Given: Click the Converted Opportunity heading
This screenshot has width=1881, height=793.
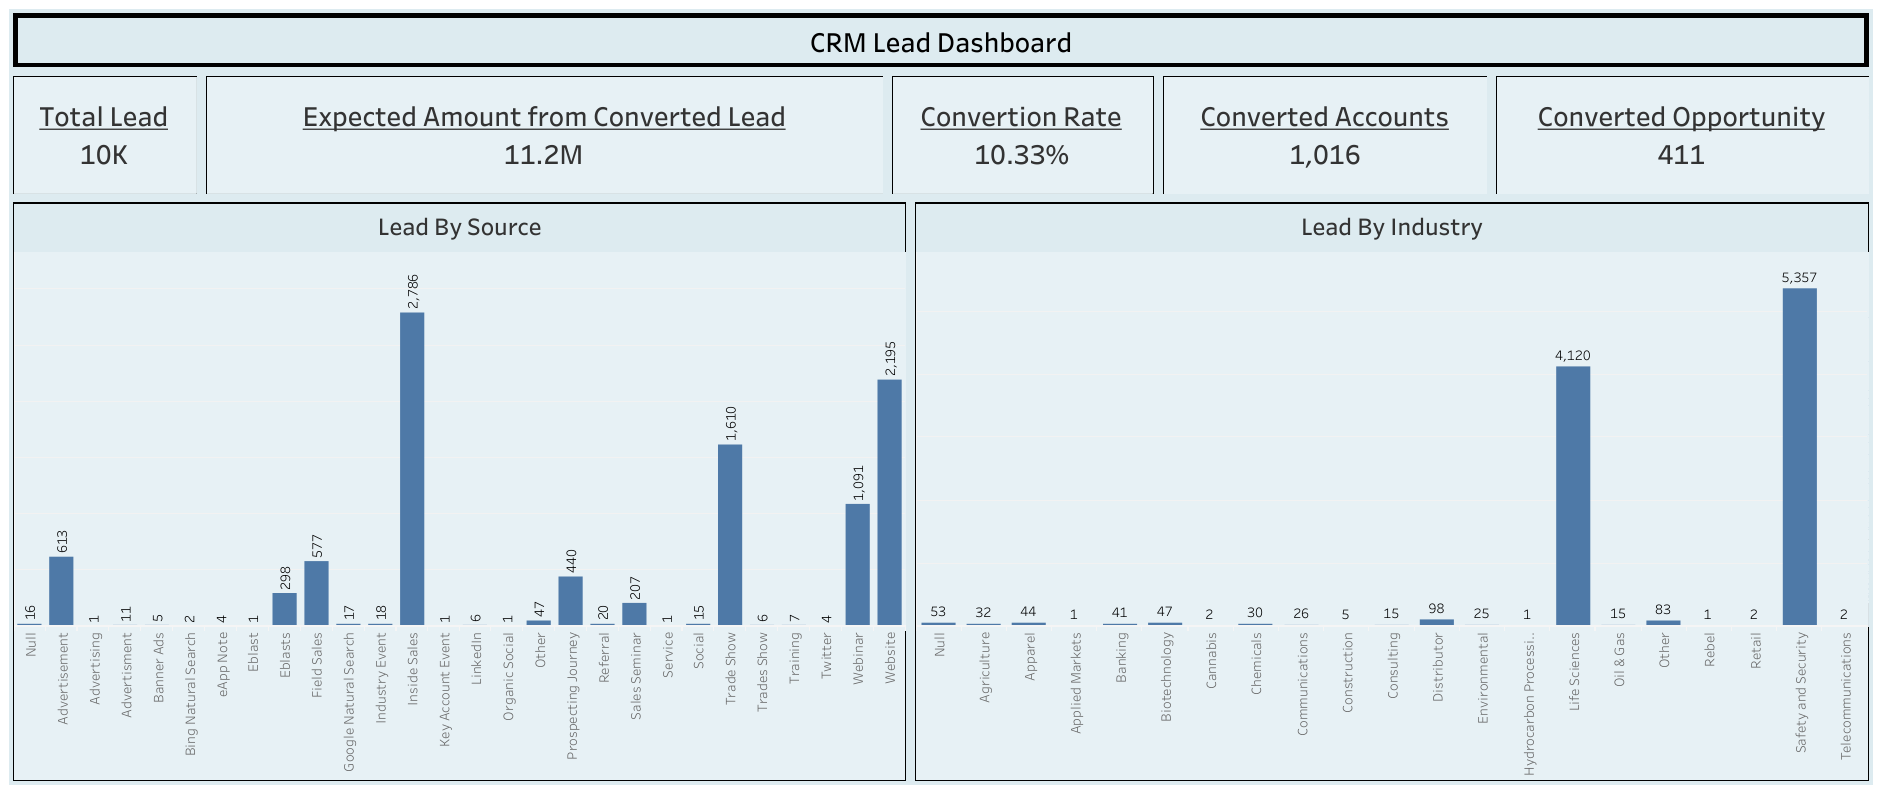Looking at the screenshot, I should pos(1681,117).
